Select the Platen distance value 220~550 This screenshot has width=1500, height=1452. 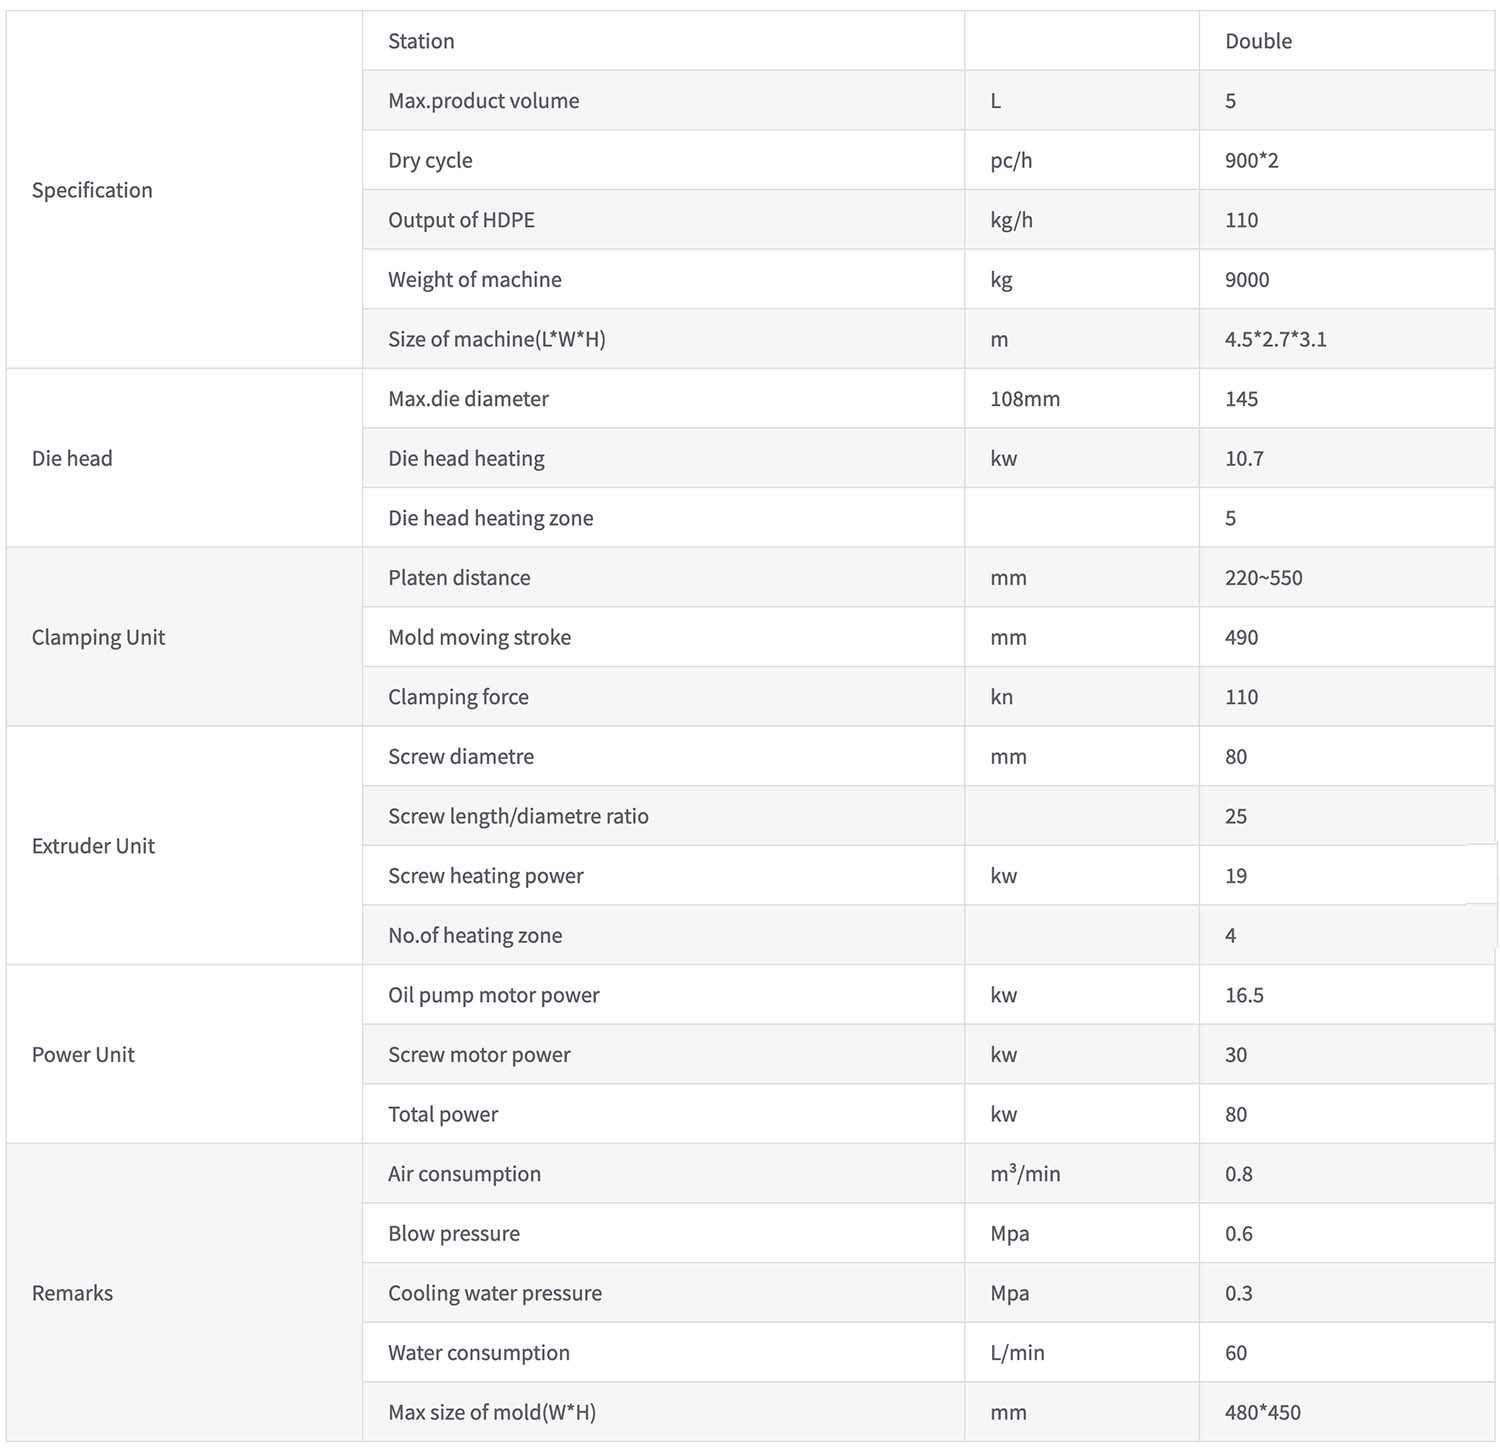pos(1263,578)
